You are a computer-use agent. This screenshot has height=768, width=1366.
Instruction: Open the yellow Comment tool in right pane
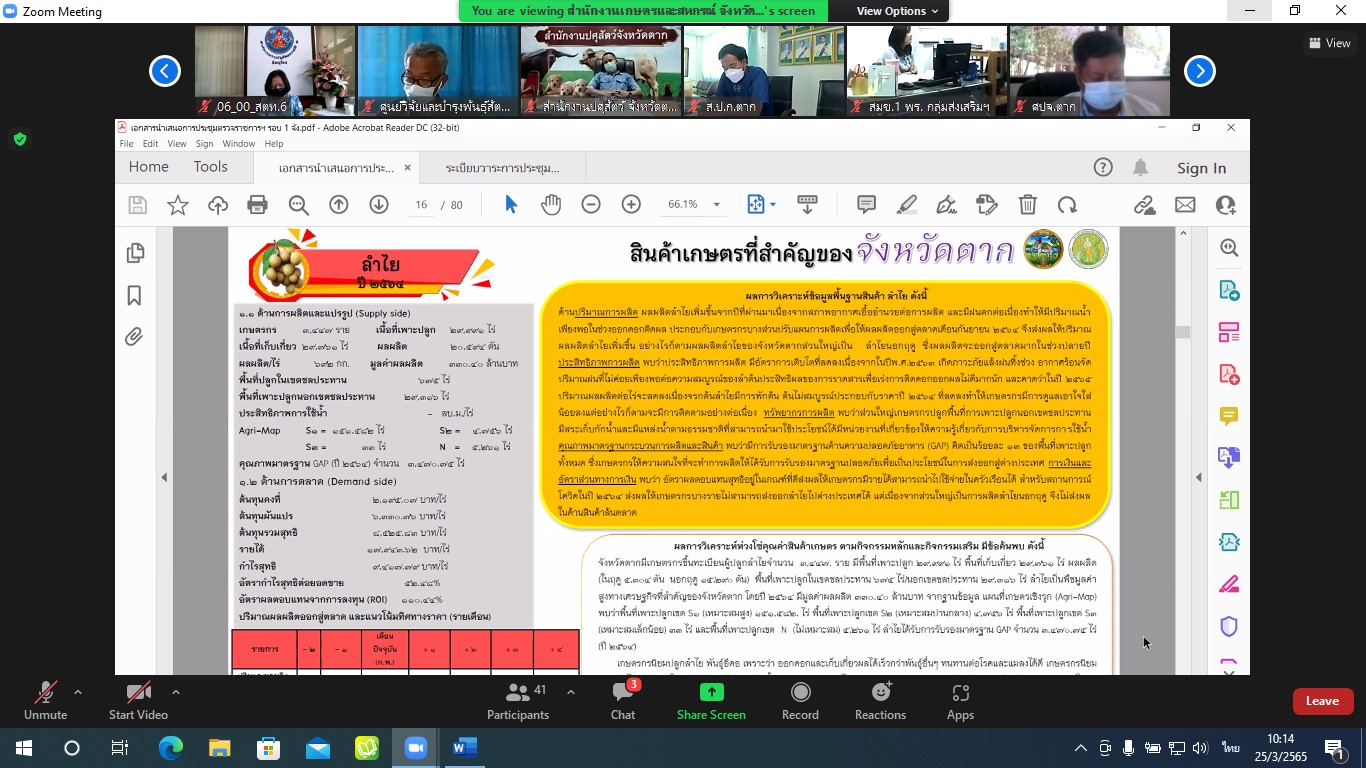[x=1229, y=416]
